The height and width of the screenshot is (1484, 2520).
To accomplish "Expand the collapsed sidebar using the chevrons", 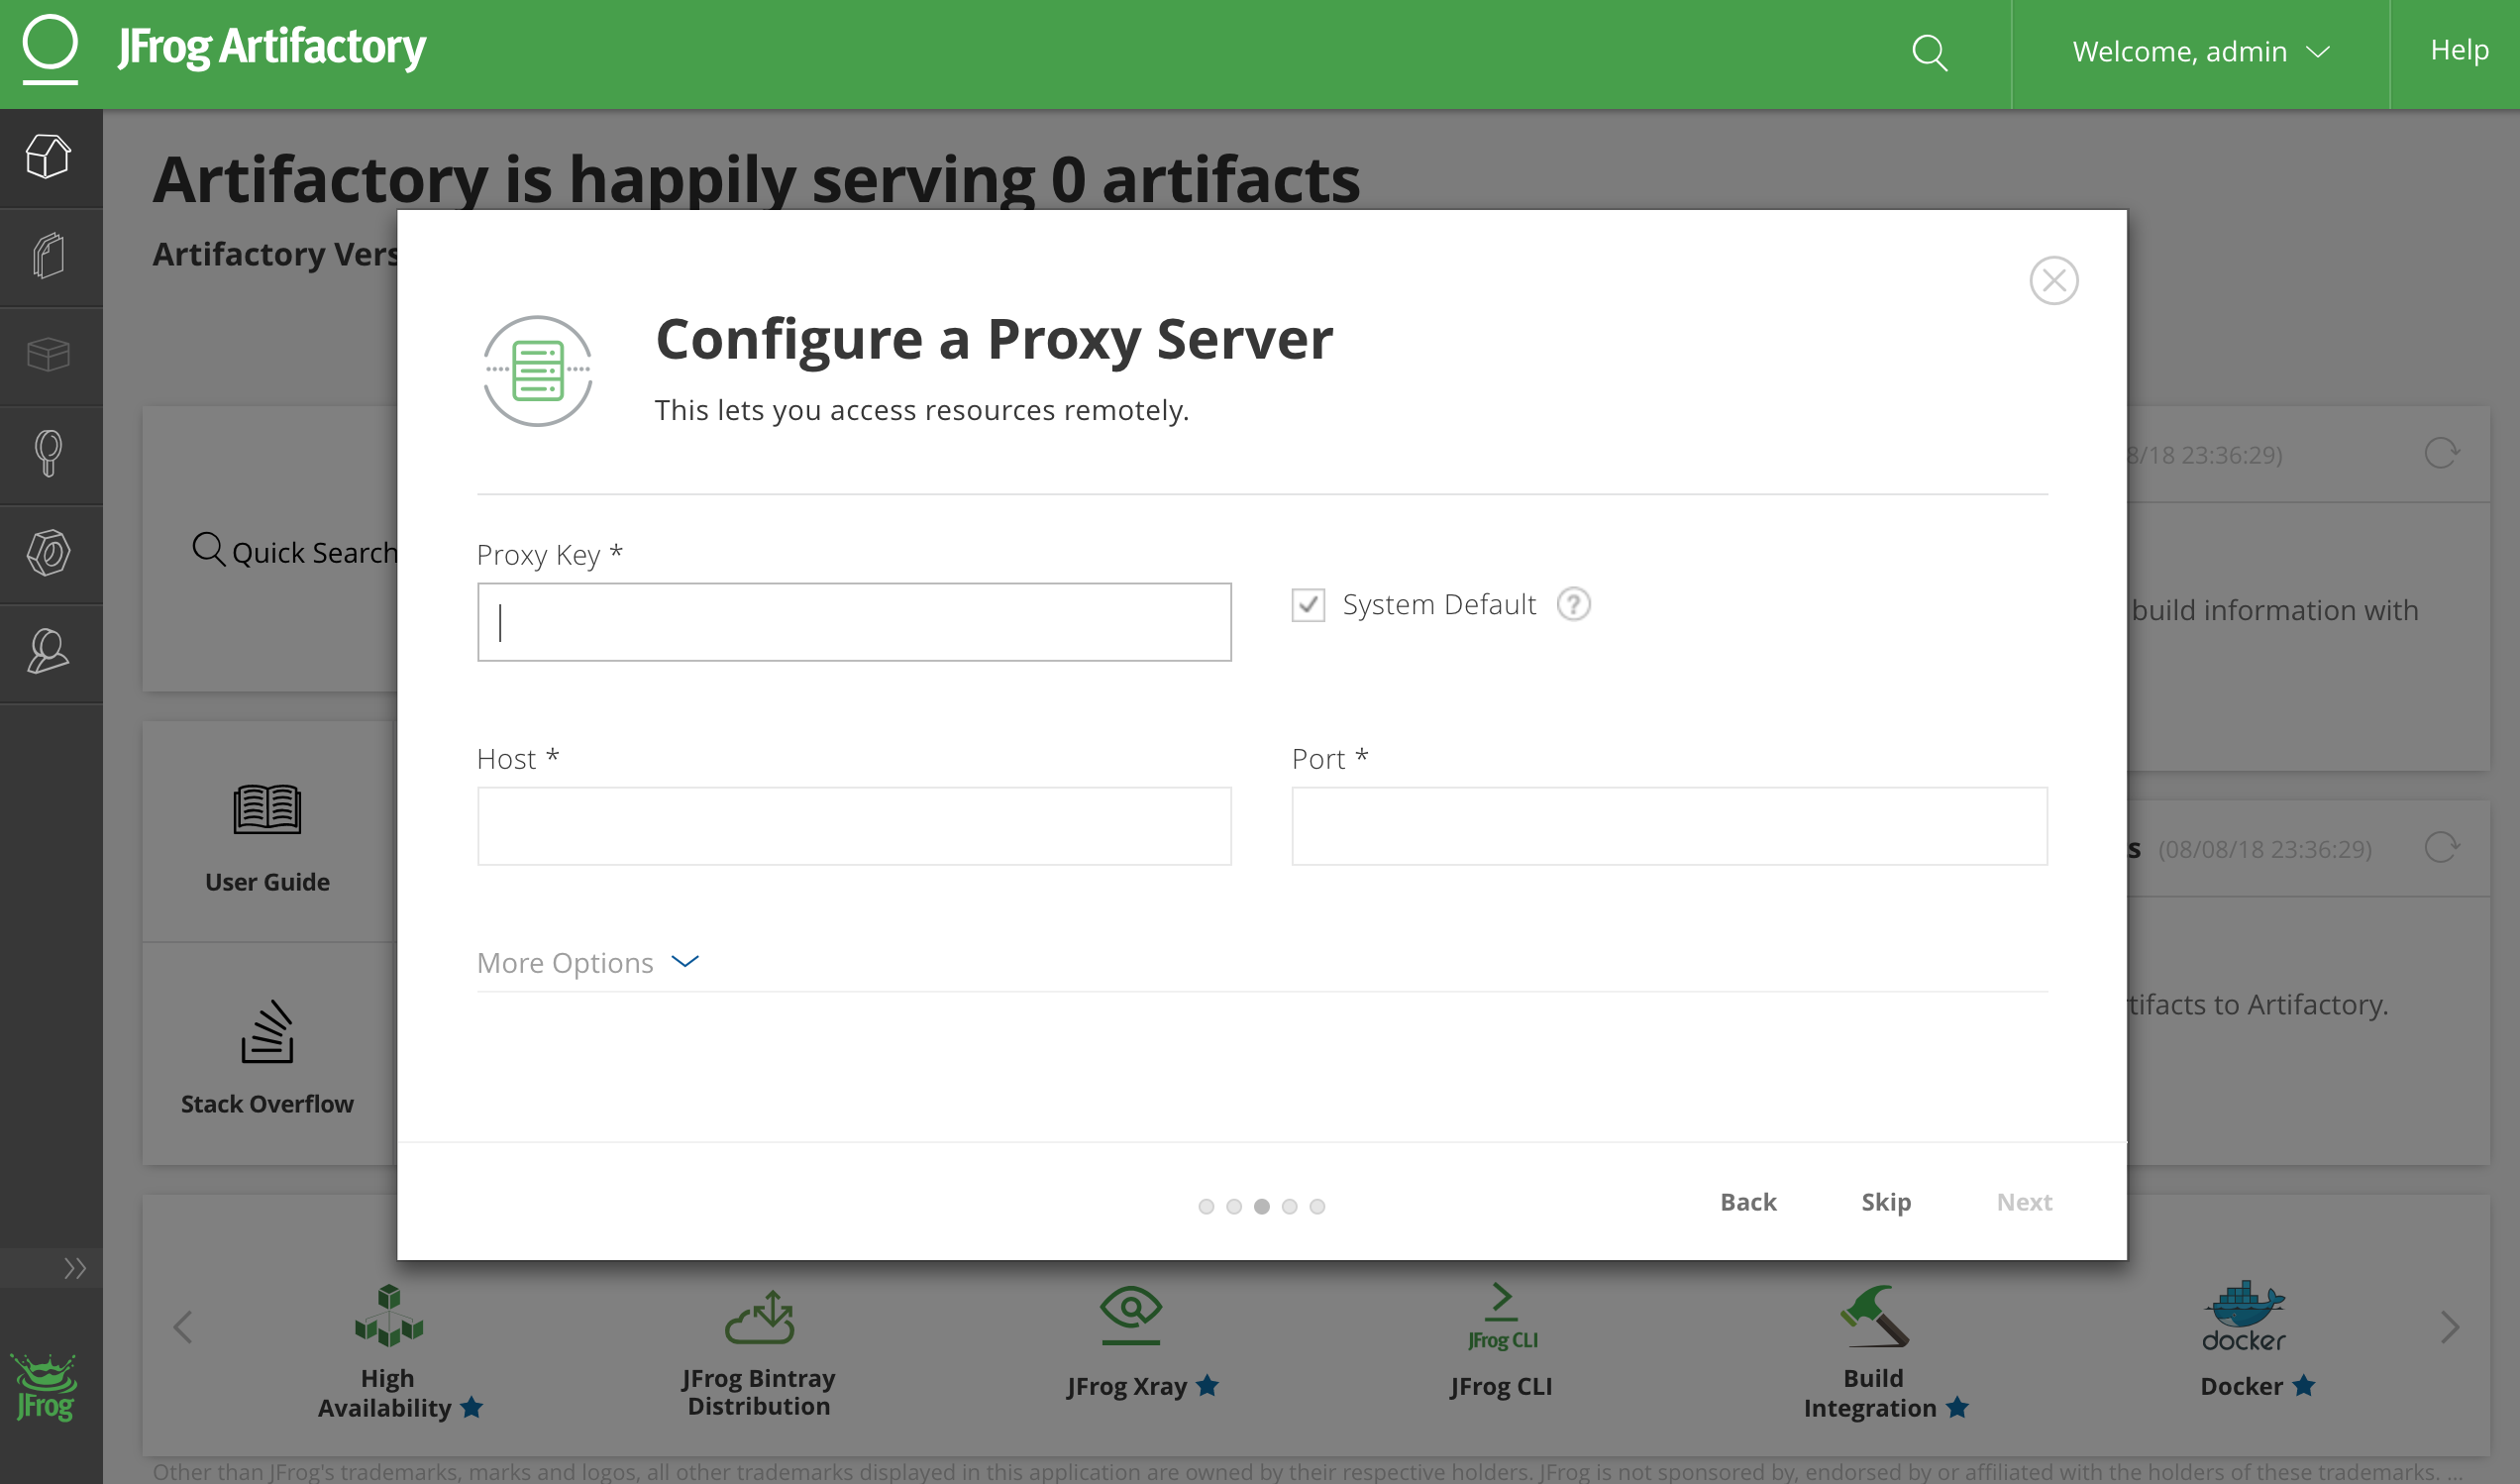I will click(x=73, y=1268).
